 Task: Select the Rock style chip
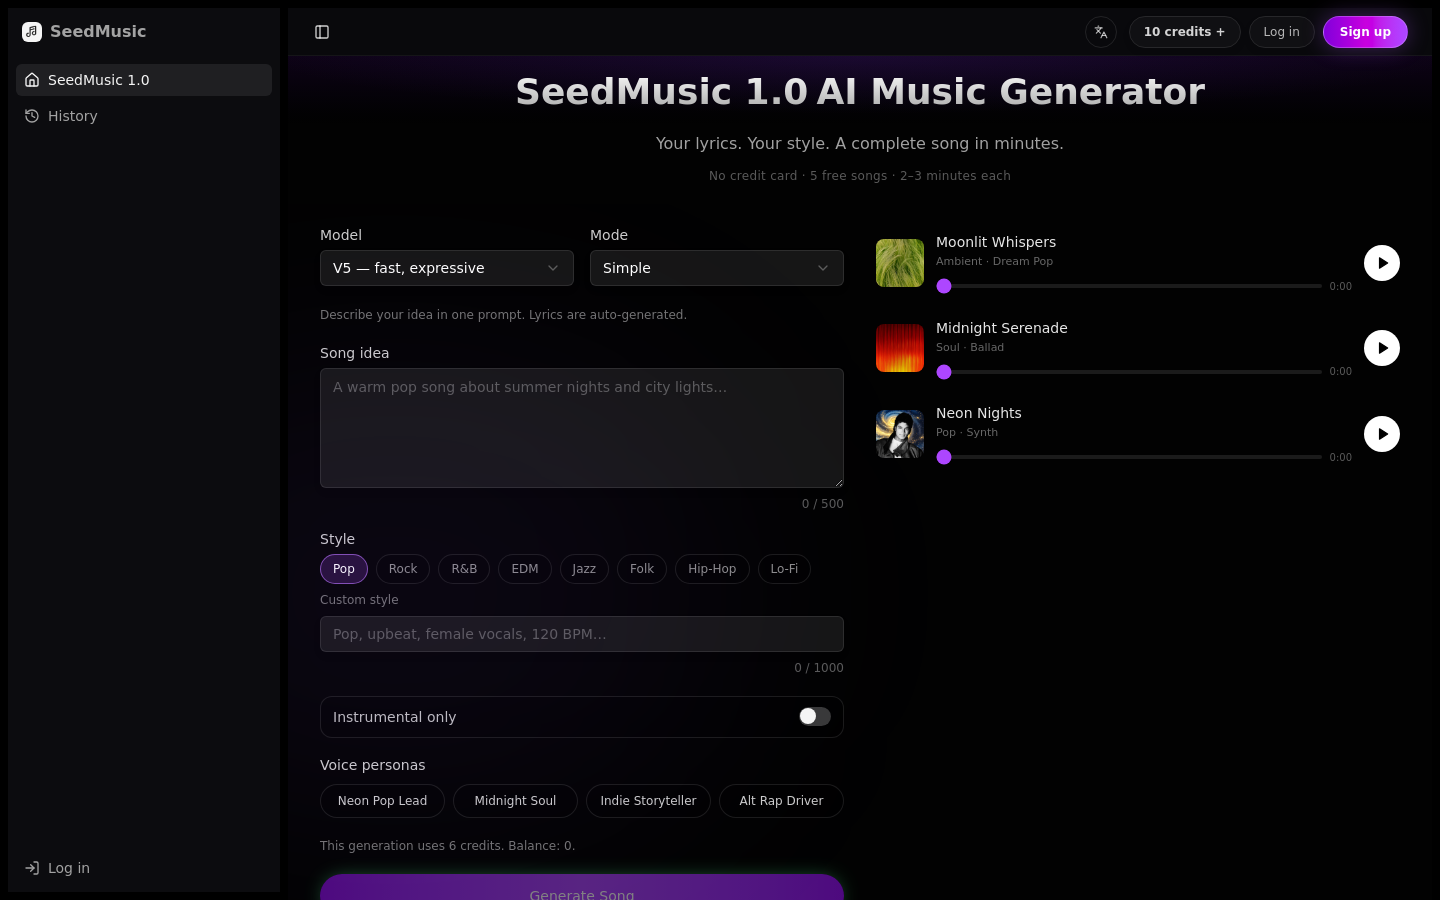coord(403,569)
